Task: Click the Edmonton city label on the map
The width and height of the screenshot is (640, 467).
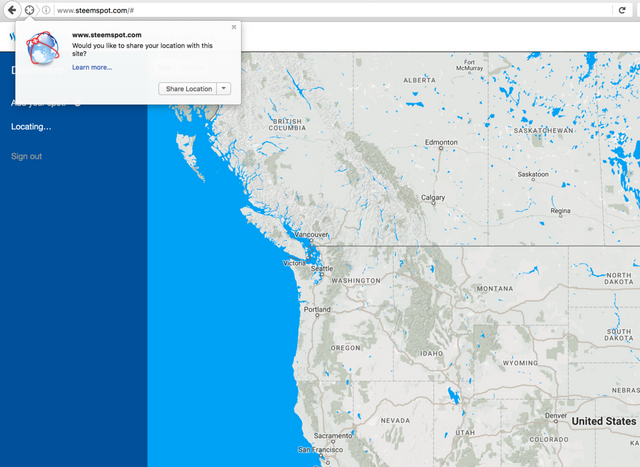Action: click(441, 142)
